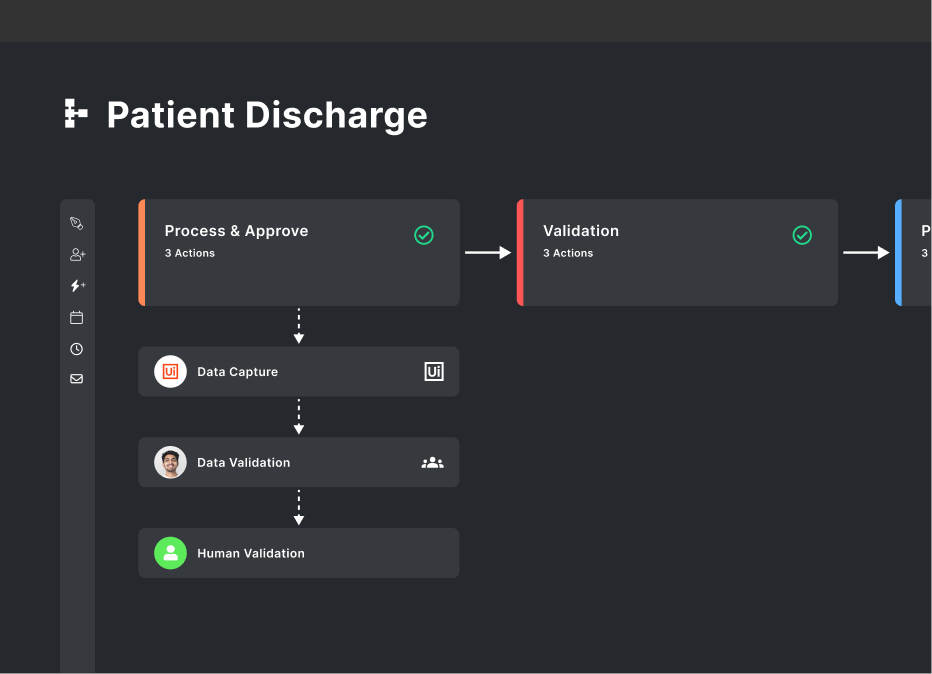Screen dimensions: 932x674
Task: Select the pen annotation tool in the sidebar
Action: [x=77, y=222]
